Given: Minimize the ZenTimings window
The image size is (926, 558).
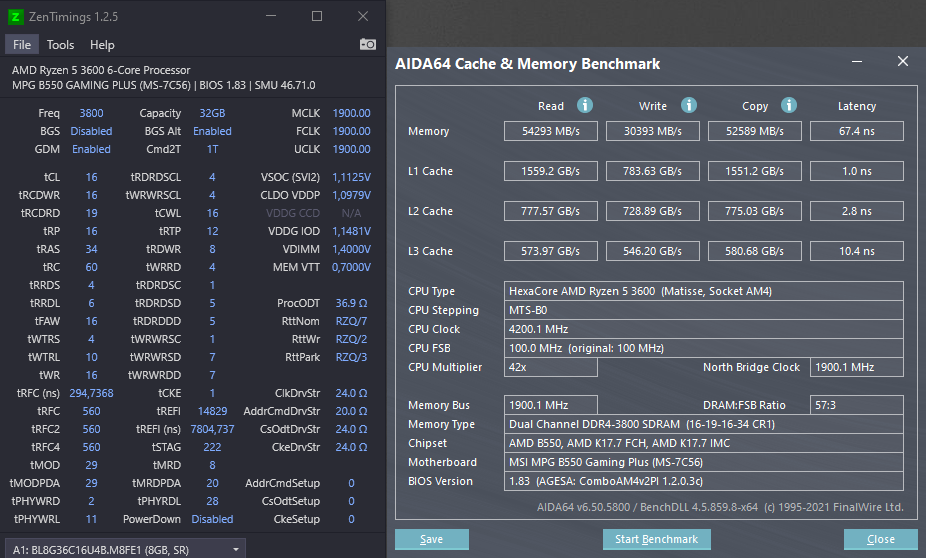Looking at the screenshot, I should (271, 17).
